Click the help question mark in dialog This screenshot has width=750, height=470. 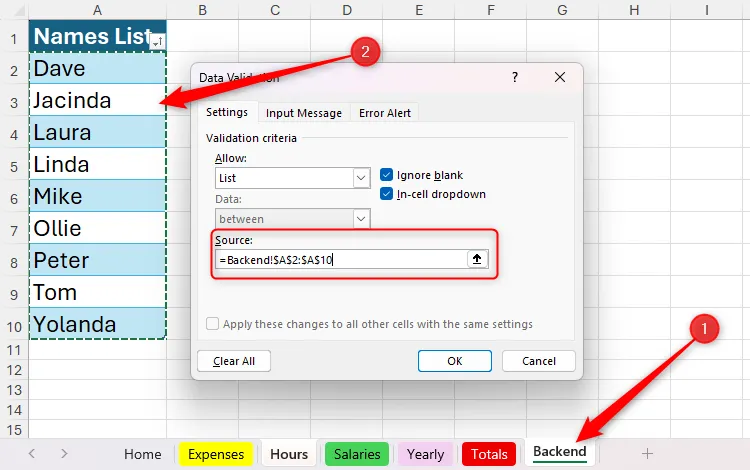click(515, 77)
